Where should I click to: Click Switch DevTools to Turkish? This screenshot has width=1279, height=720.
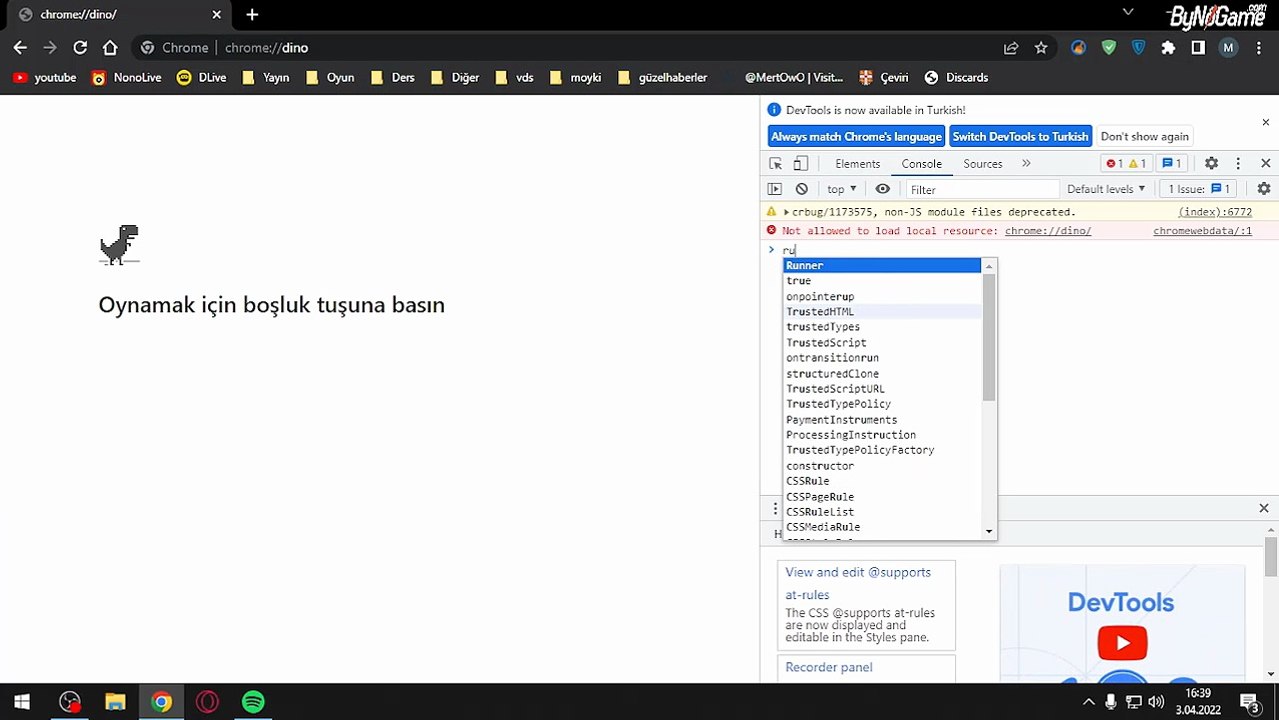[1020, 136]
